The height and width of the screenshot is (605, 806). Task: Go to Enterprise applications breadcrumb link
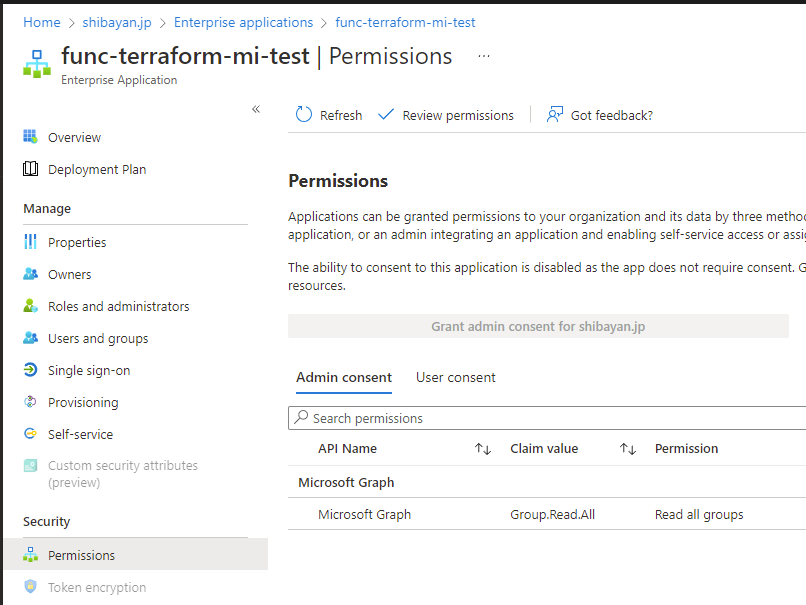243,23
